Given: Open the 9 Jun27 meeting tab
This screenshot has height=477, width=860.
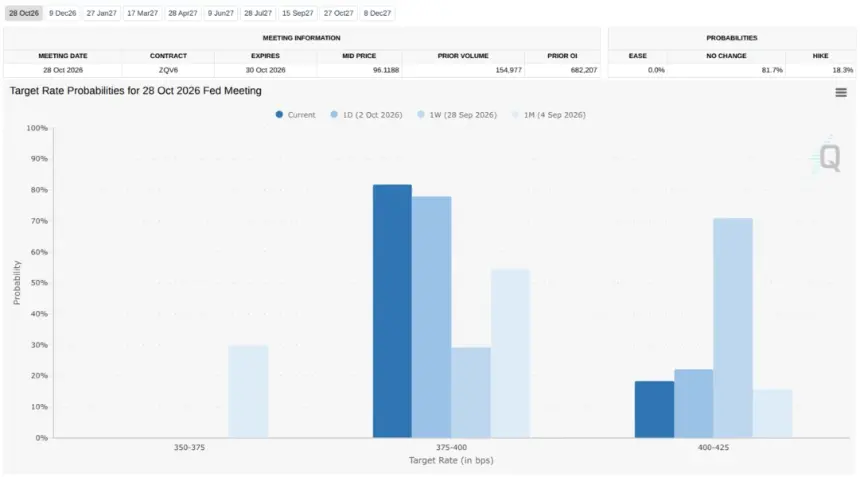Looking at the screenshot, I should [x=220, y=13].
